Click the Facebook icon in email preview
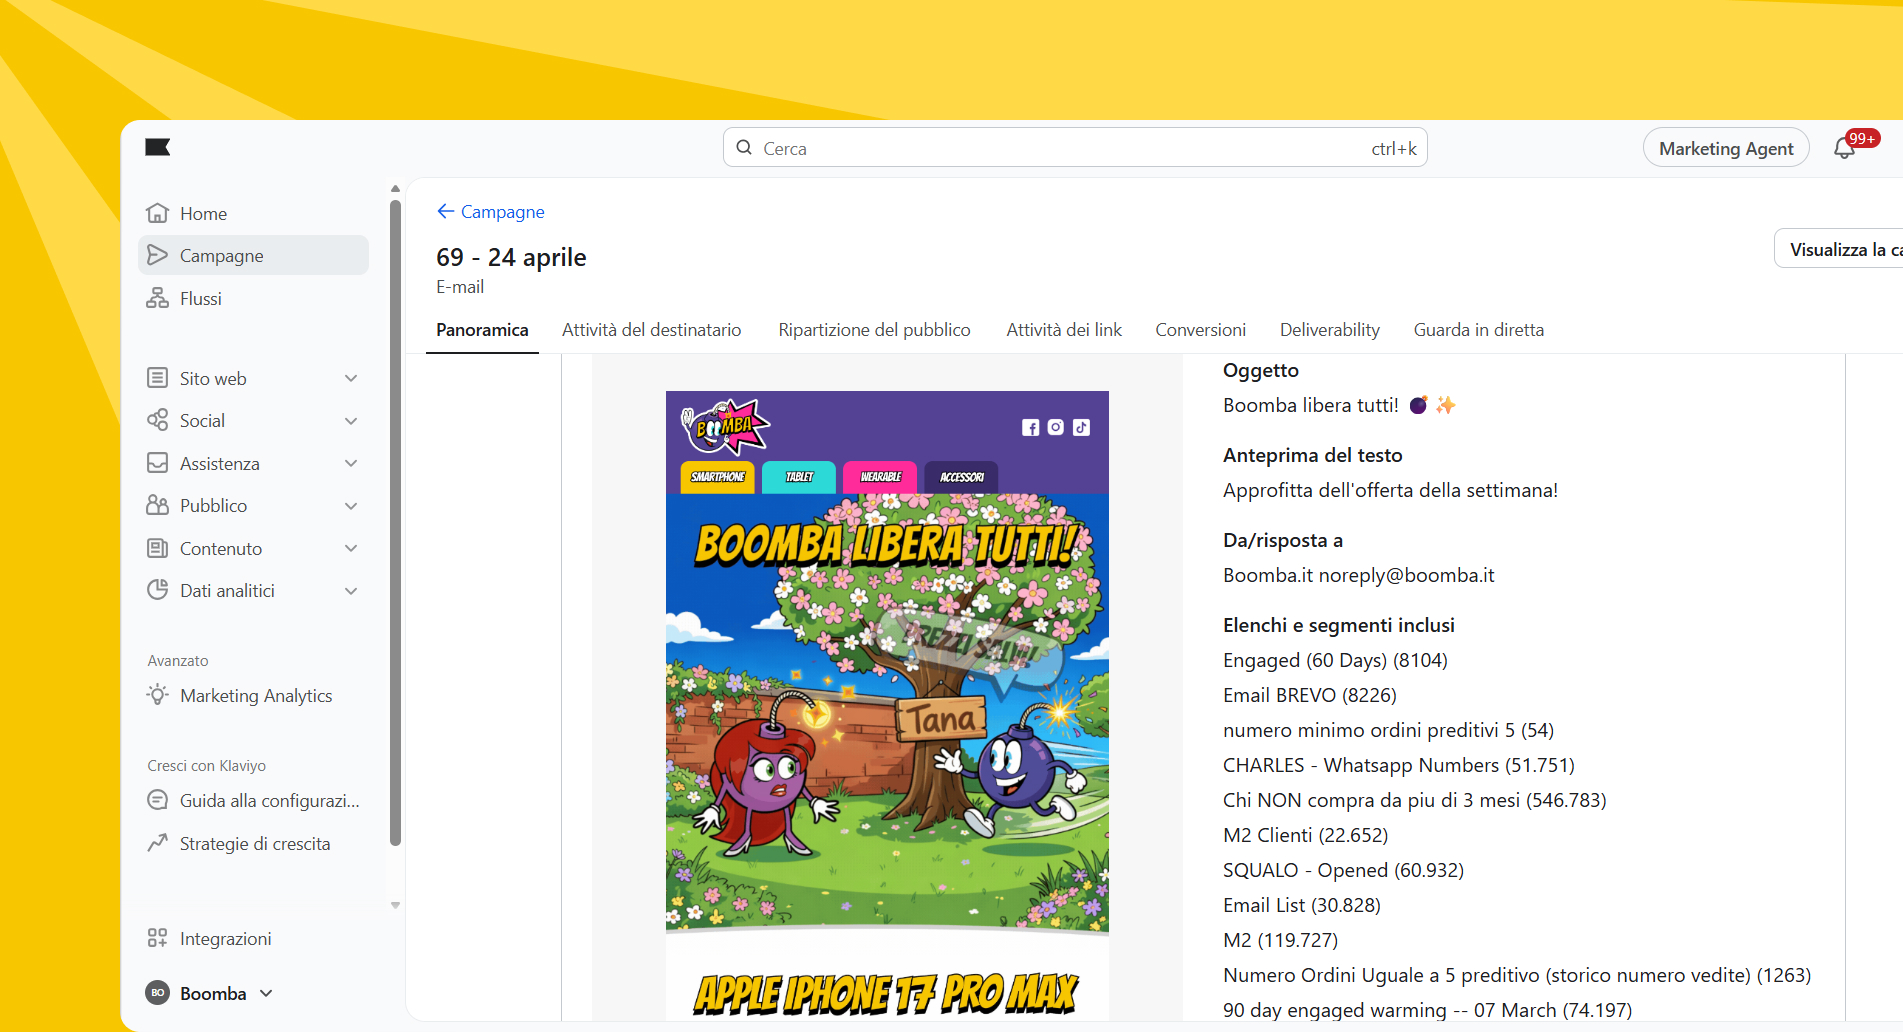The image size is (1903, 1032). click(x=1030, y=428)
